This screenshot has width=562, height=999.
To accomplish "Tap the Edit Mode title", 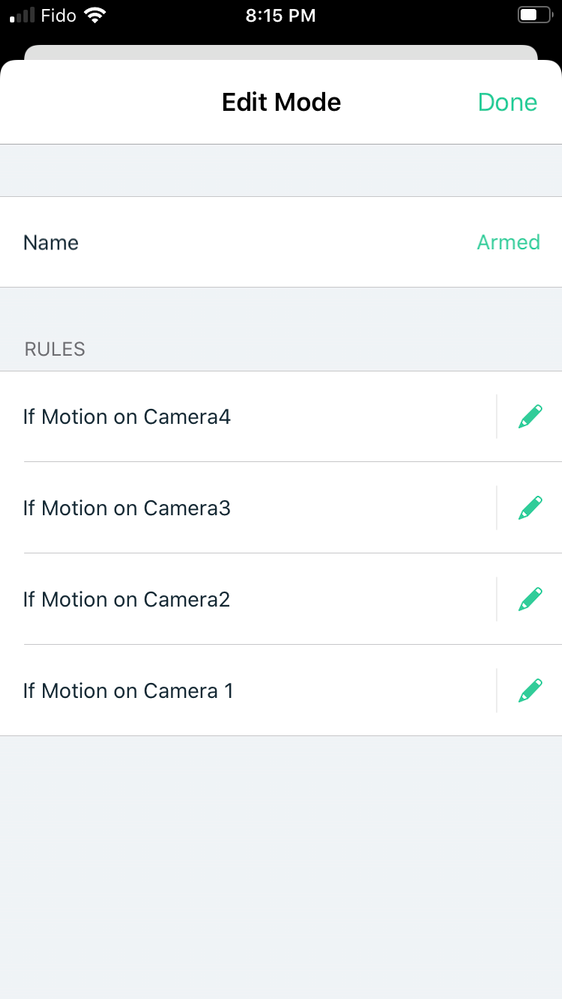I will coord(281,102).
